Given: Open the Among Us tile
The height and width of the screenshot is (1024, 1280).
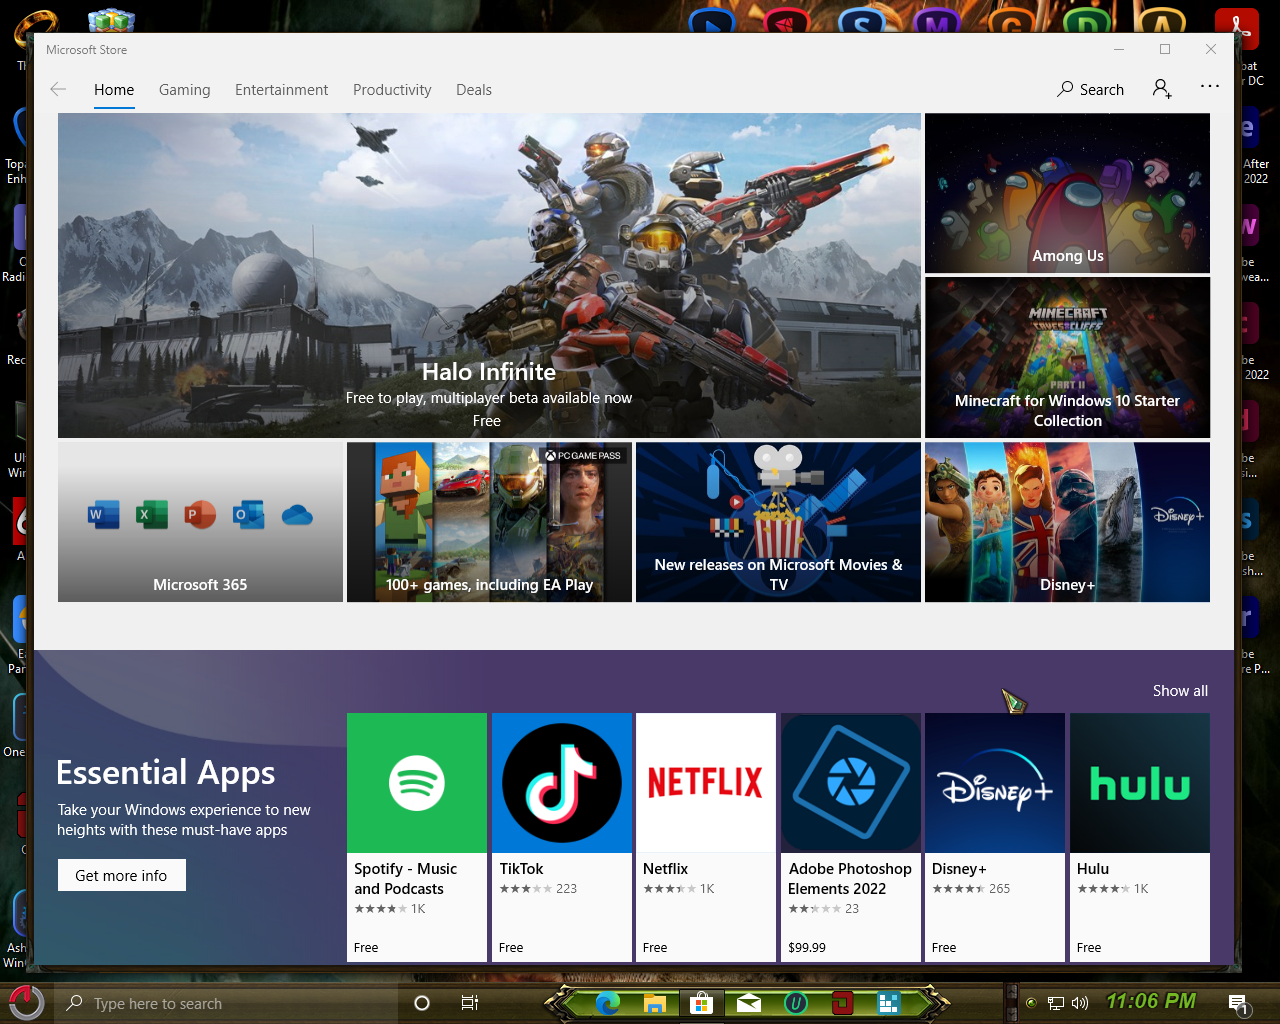Looking at the screenshot, I should pos(1067,193).
